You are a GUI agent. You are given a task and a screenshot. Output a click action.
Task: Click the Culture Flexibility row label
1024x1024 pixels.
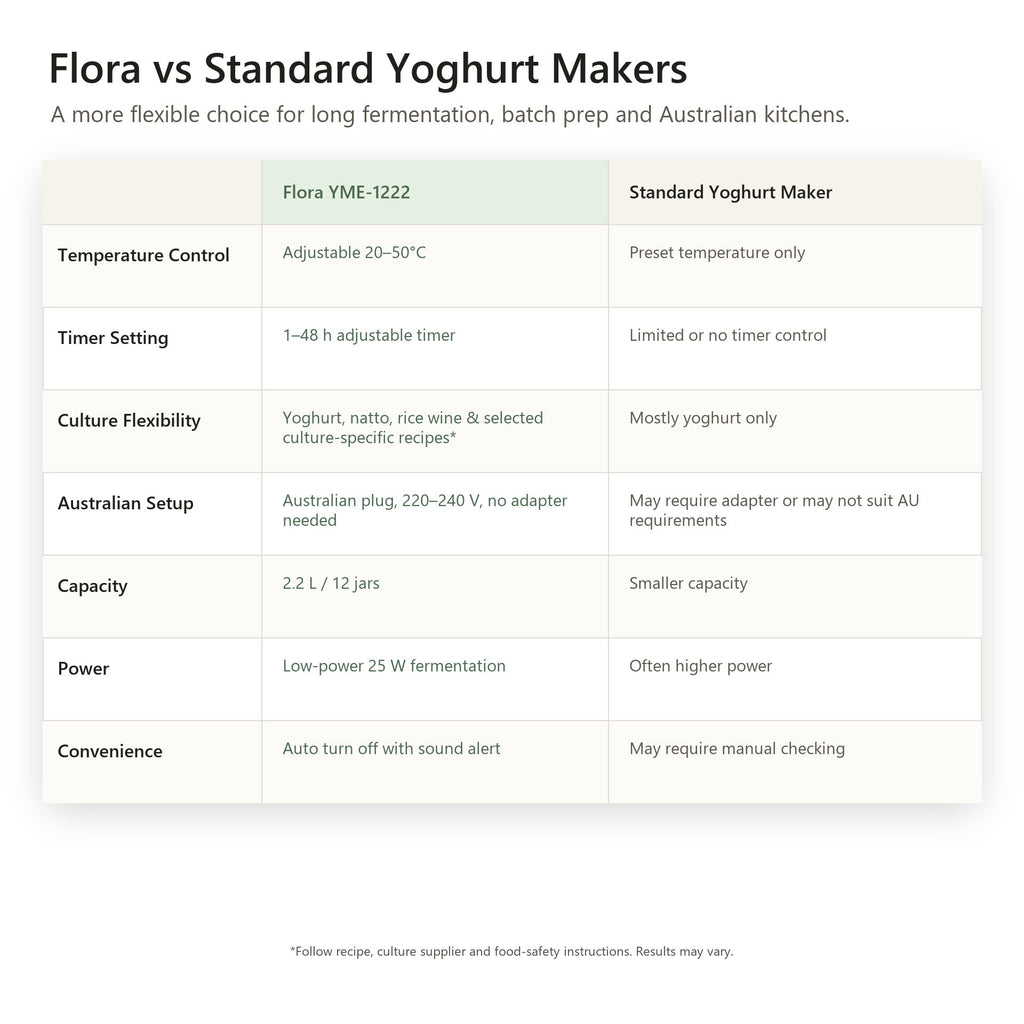click(x=129, y=421)
